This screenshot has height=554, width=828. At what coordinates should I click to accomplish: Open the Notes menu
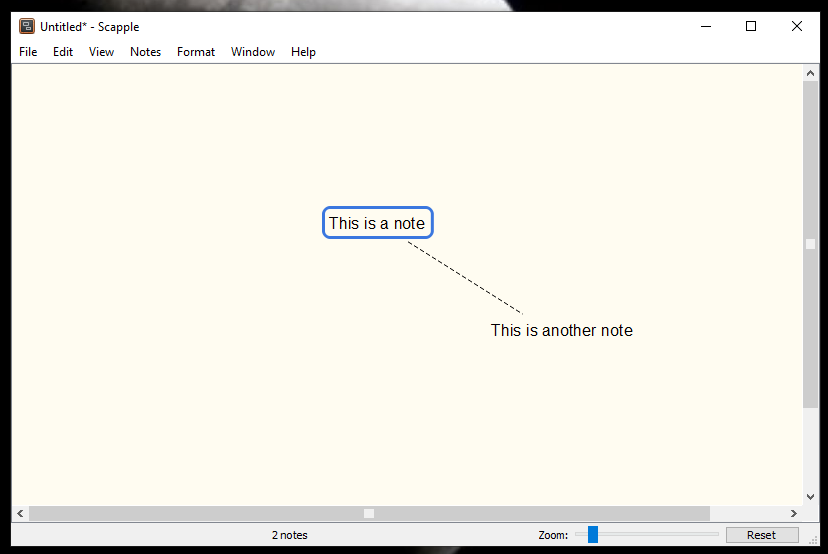(x=145, y=52)
